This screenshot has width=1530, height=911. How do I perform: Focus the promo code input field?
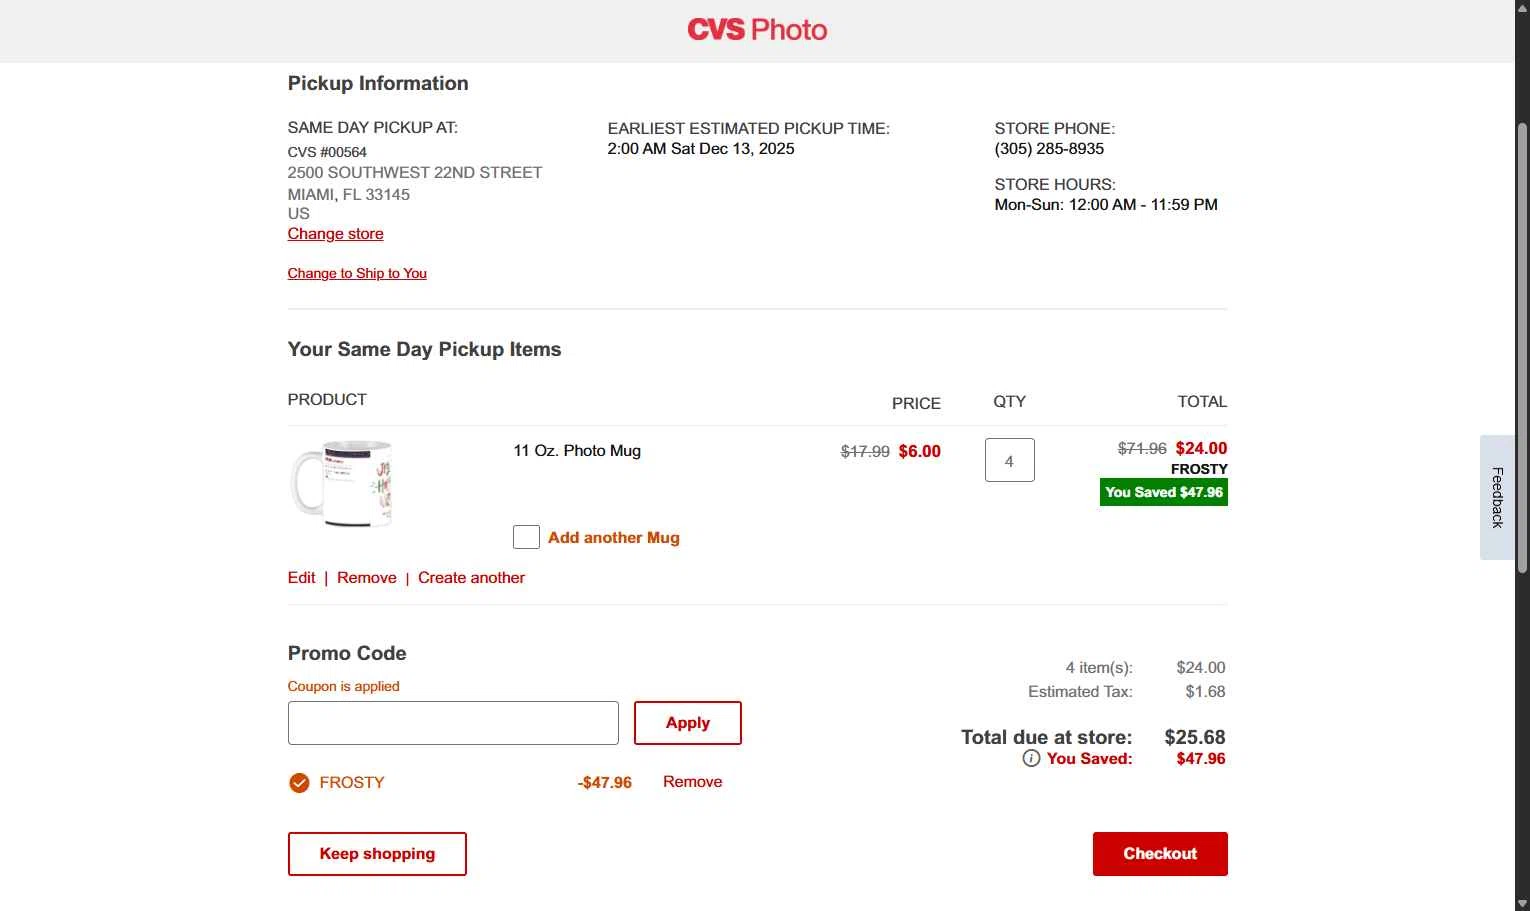point(453,723)
